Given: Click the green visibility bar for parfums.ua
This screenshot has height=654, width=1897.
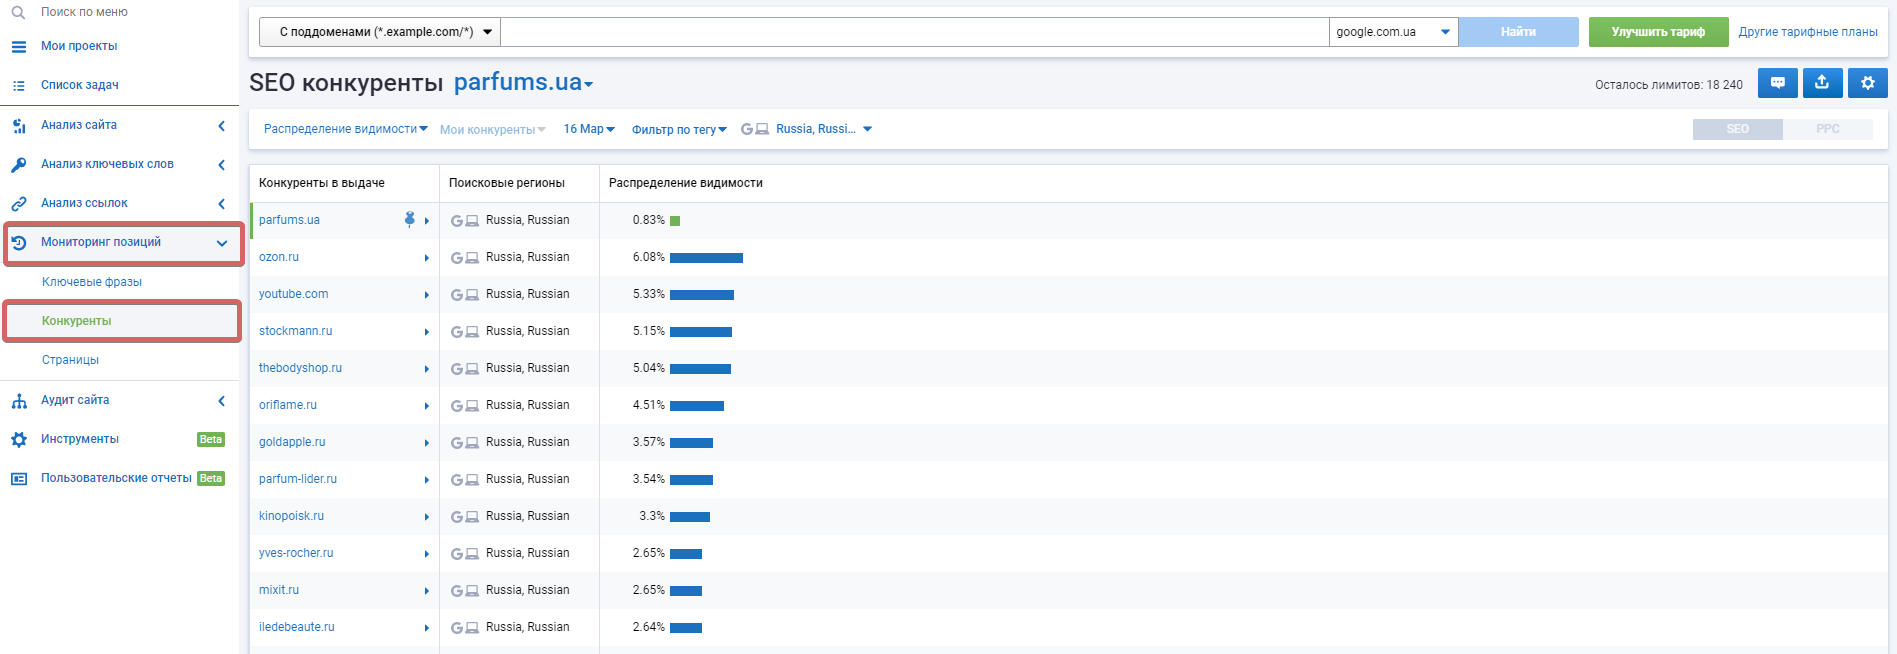Looking at the screenshot, I should click(x=675, y=221).
